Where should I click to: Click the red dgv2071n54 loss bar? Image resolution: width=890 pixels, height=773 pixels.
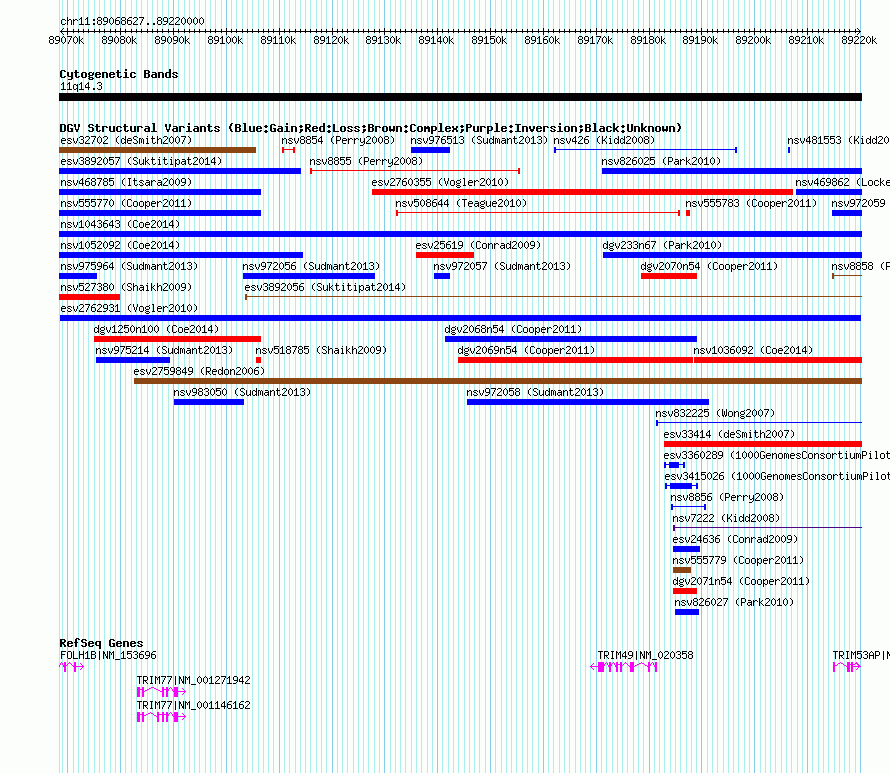pyautogui.click(x=685, y=591)
